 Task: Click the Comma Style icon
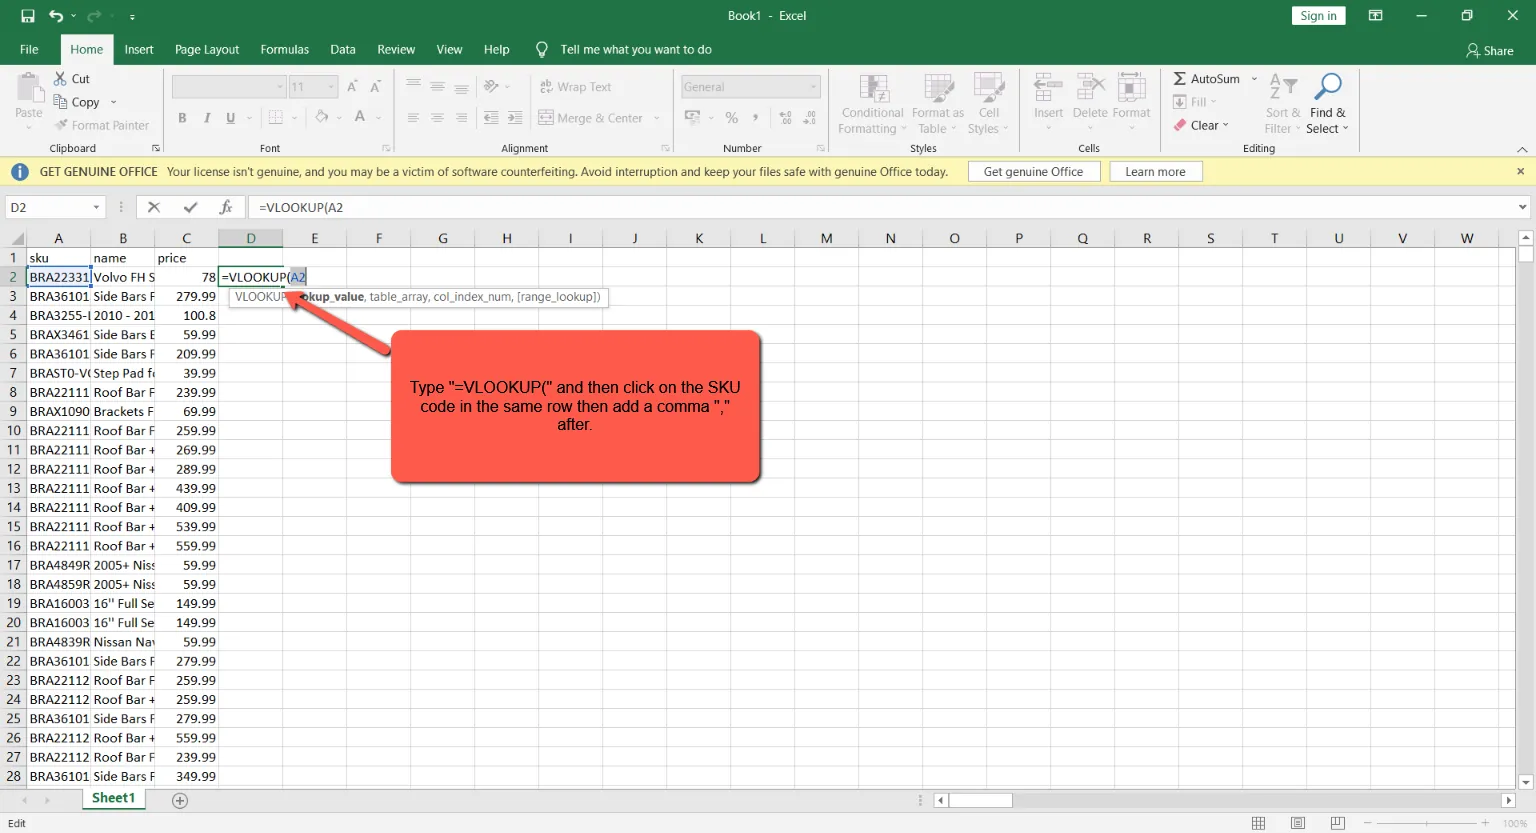click(x=755, y=118)
